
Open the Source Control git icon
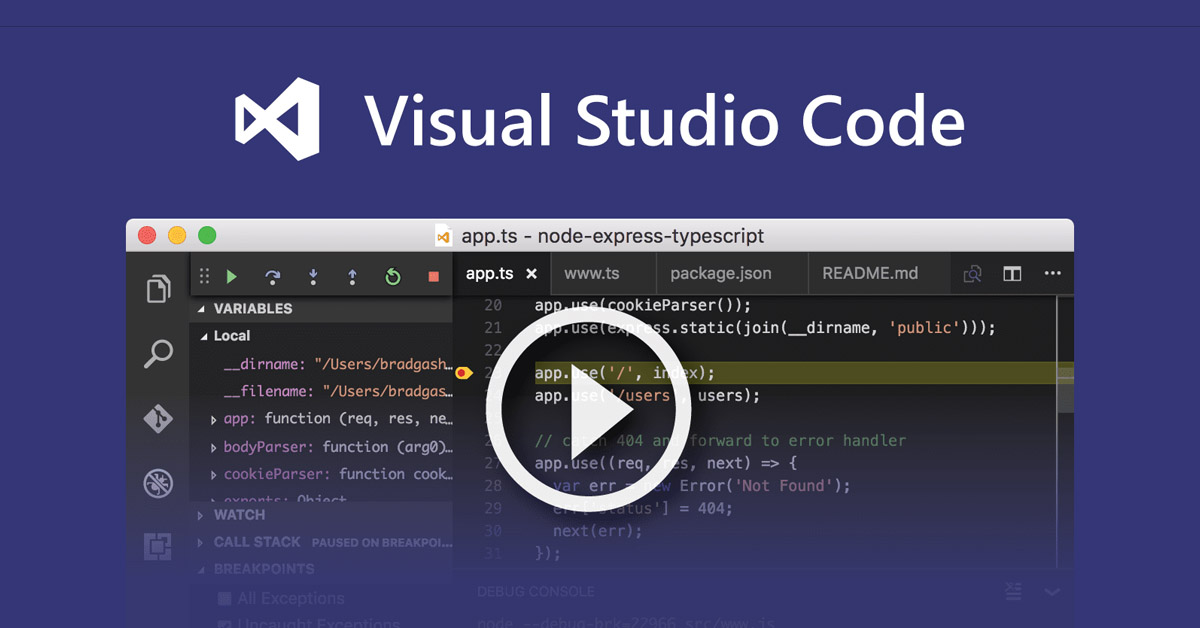158,418
